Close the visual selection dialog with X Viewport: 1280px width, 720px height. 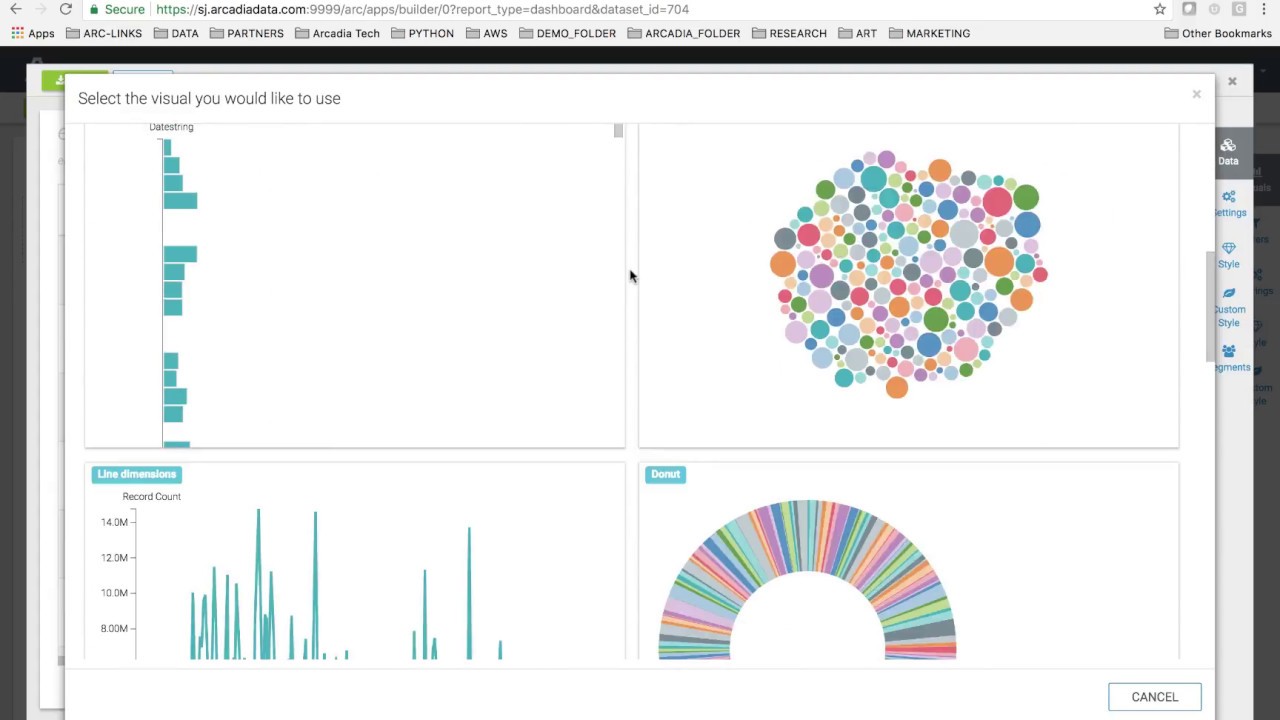(1196, 94)
